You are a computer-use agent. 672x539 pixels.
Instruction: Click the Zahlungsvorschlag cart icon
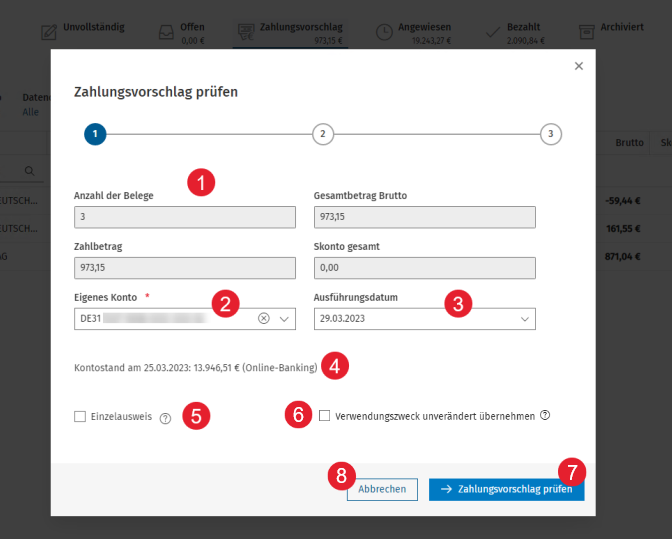246,32
